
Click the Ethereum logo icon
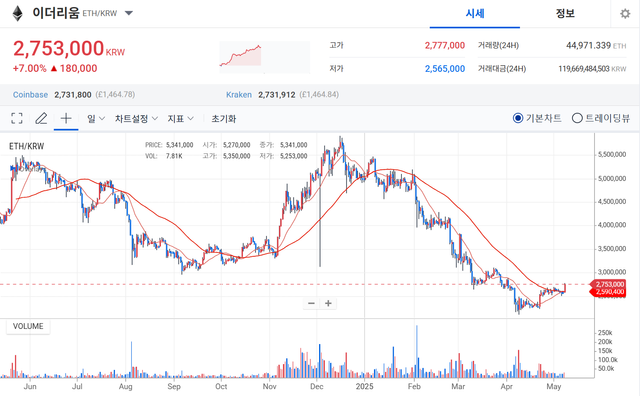pos(18,13)
